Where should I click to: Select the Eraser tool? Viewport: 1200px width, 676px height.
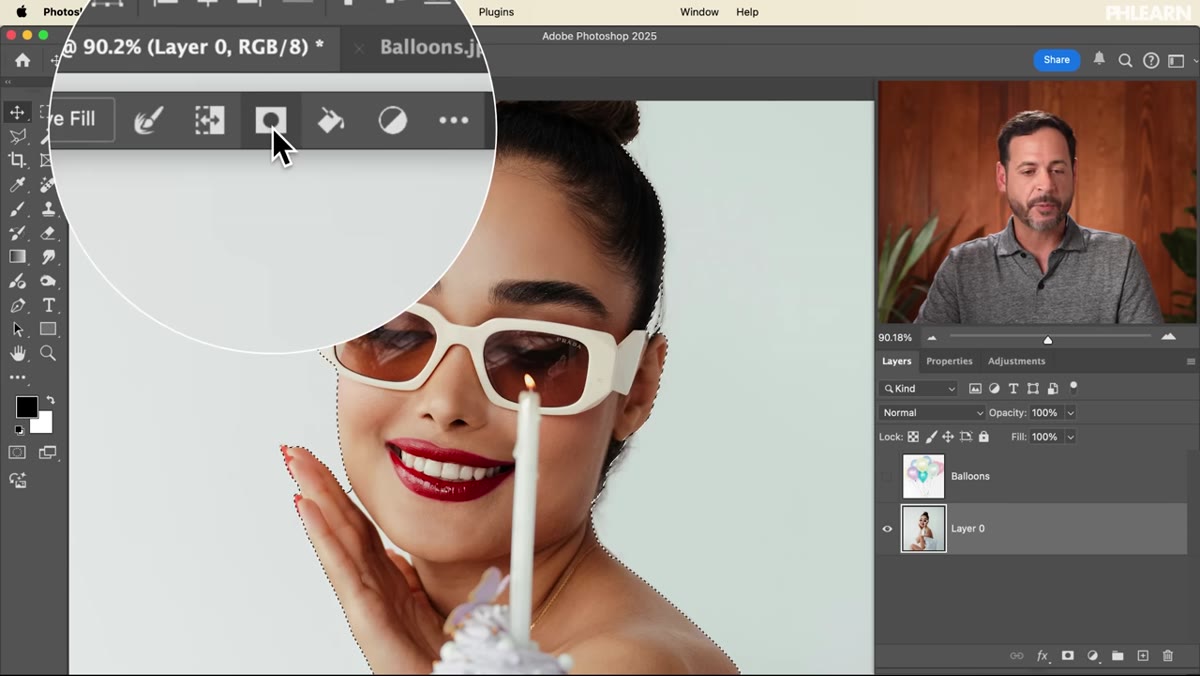coord(48,233)
